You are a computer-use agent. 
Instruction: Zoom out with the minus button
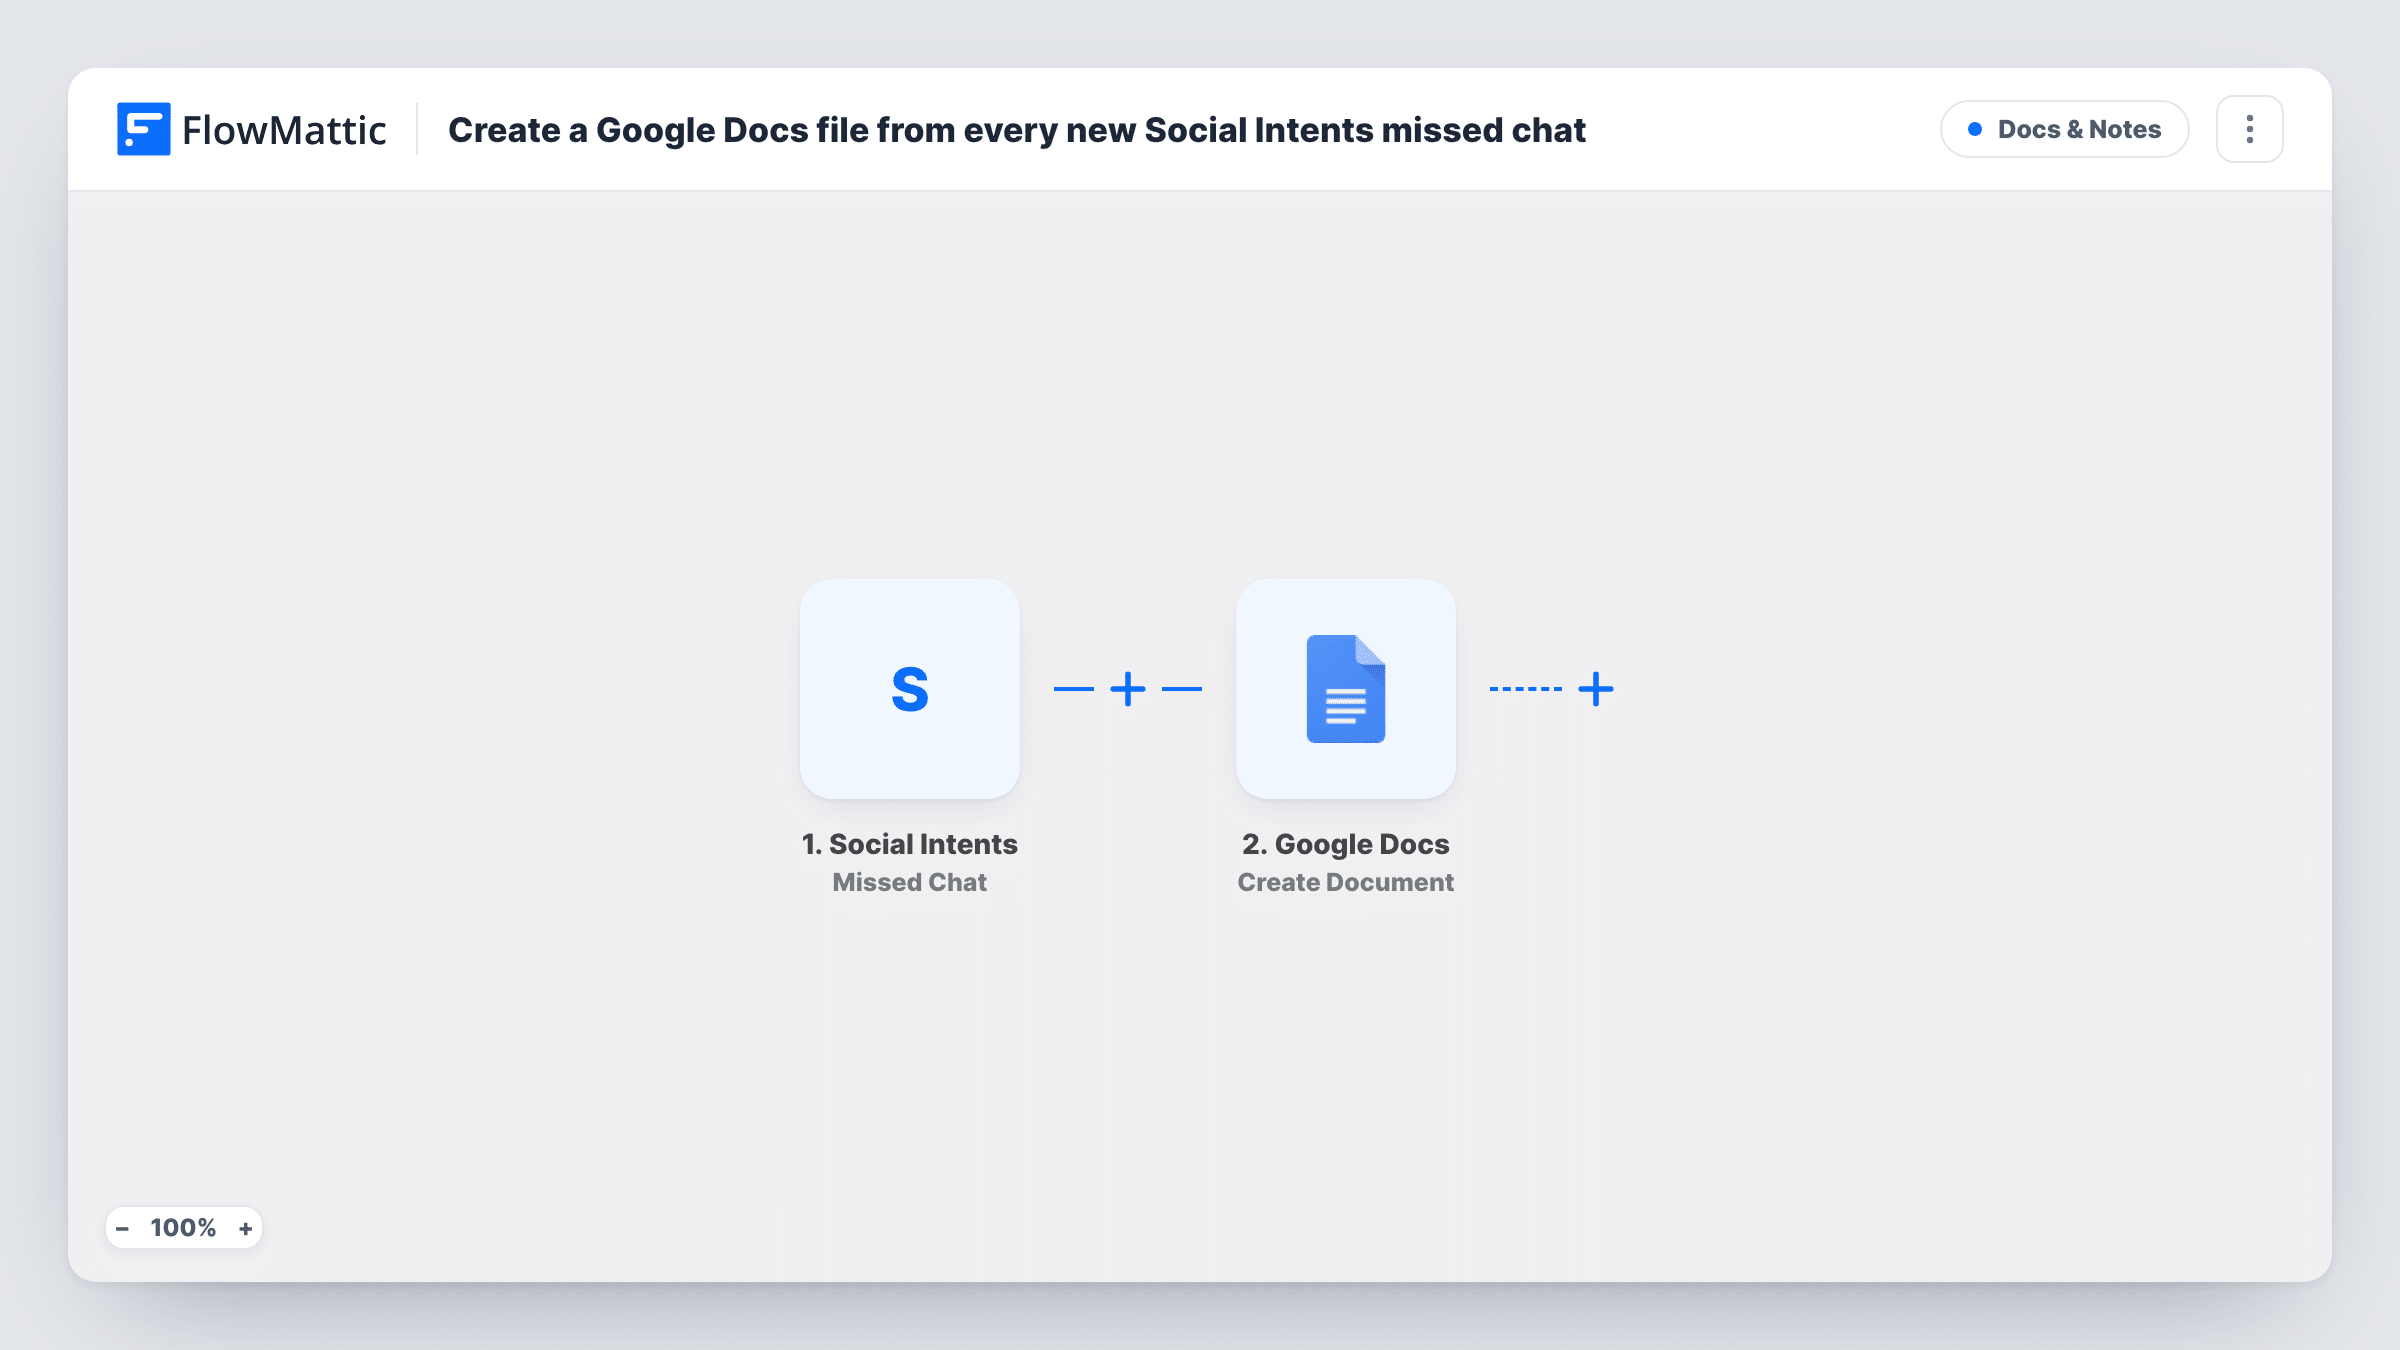click(122, 1228)
